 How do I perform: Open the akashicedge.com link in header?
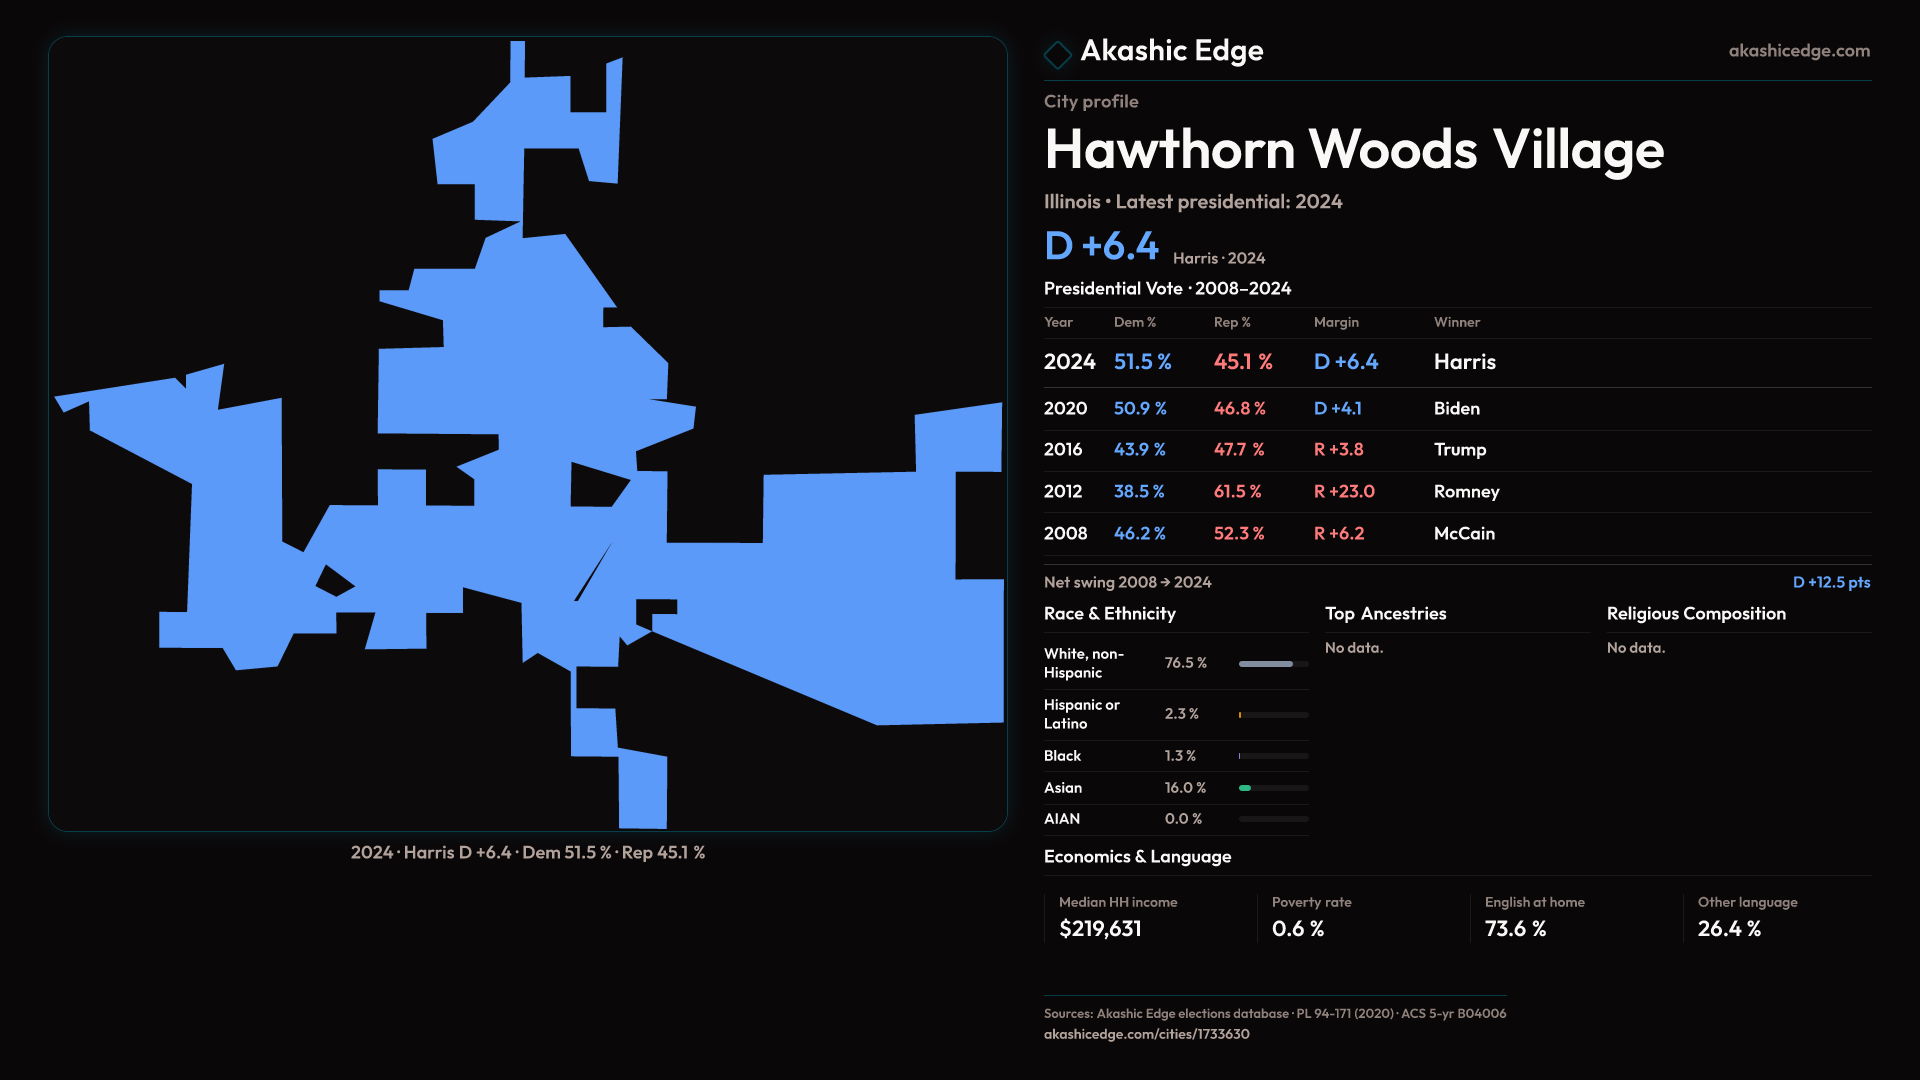pos(1798,51)
